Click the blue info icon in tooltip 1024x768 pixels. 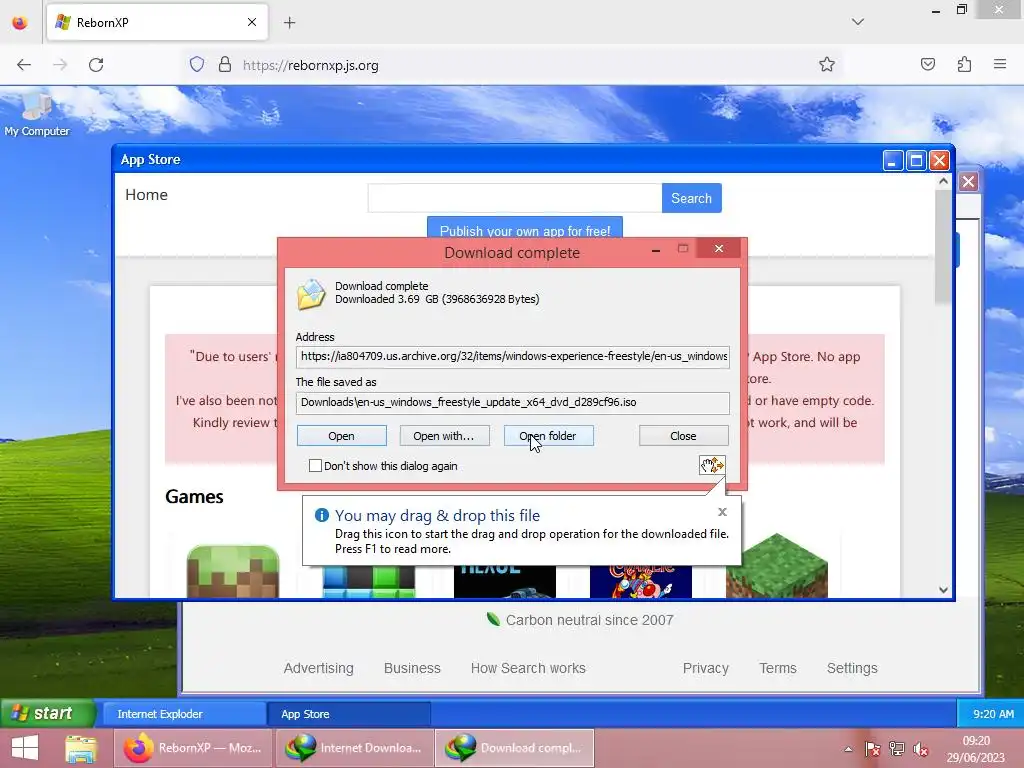[321, 515]
